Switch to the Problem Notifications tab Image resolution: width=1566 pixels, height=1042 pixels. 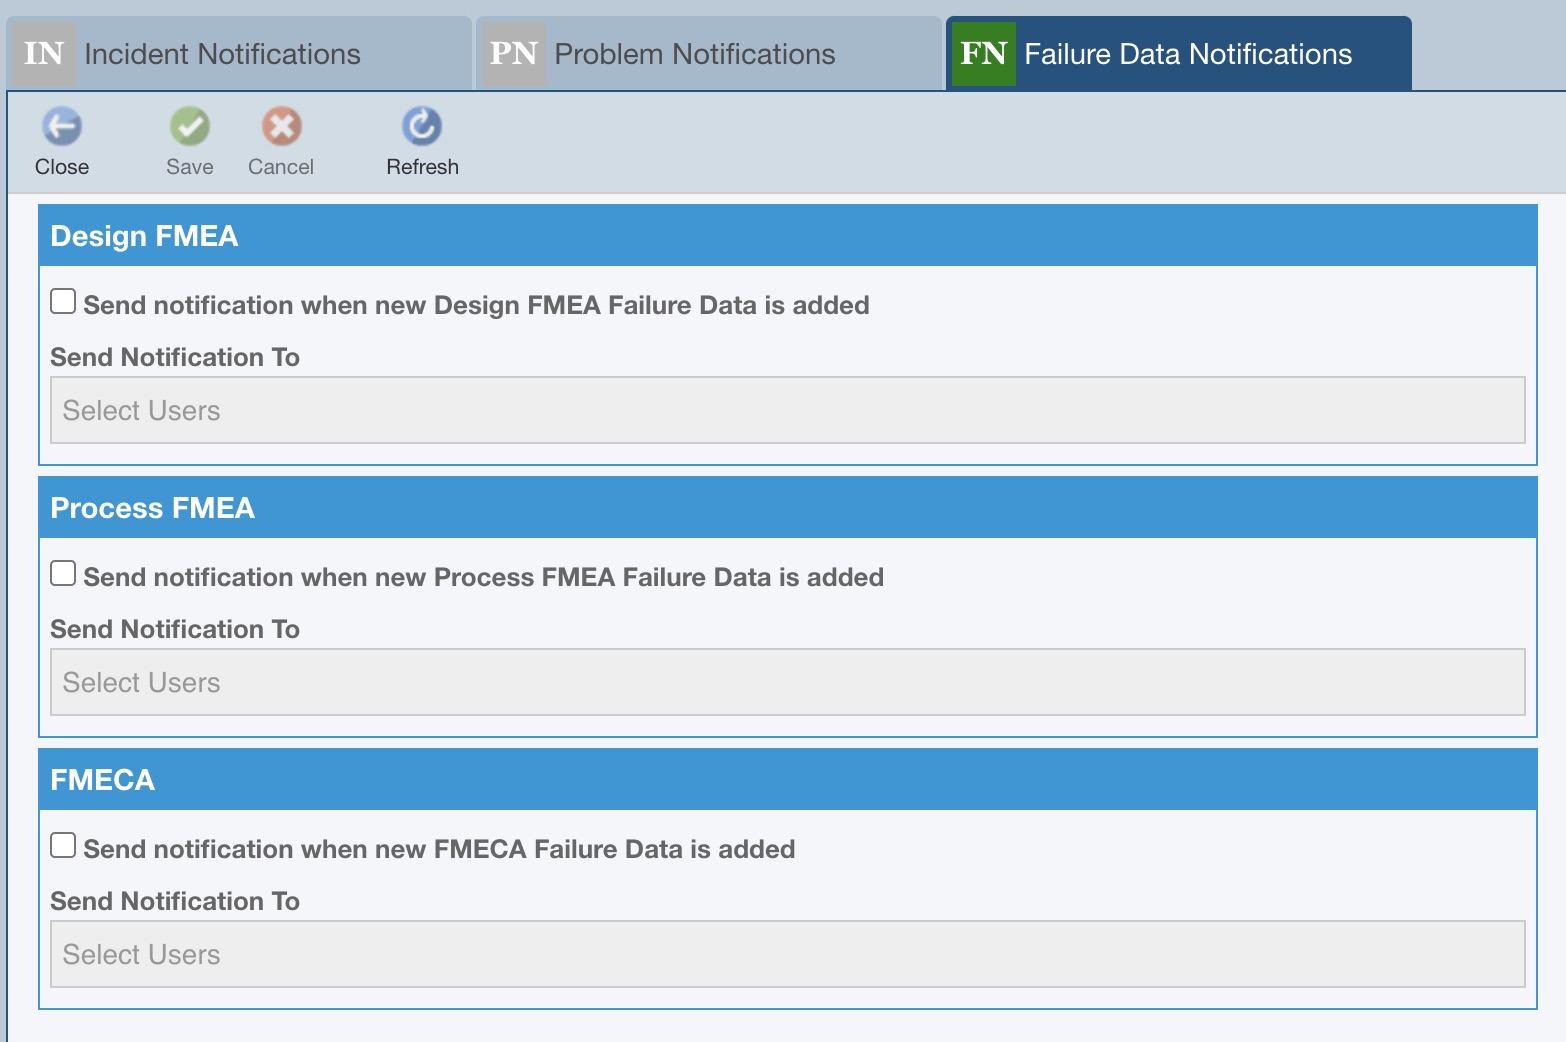[695, 53]
